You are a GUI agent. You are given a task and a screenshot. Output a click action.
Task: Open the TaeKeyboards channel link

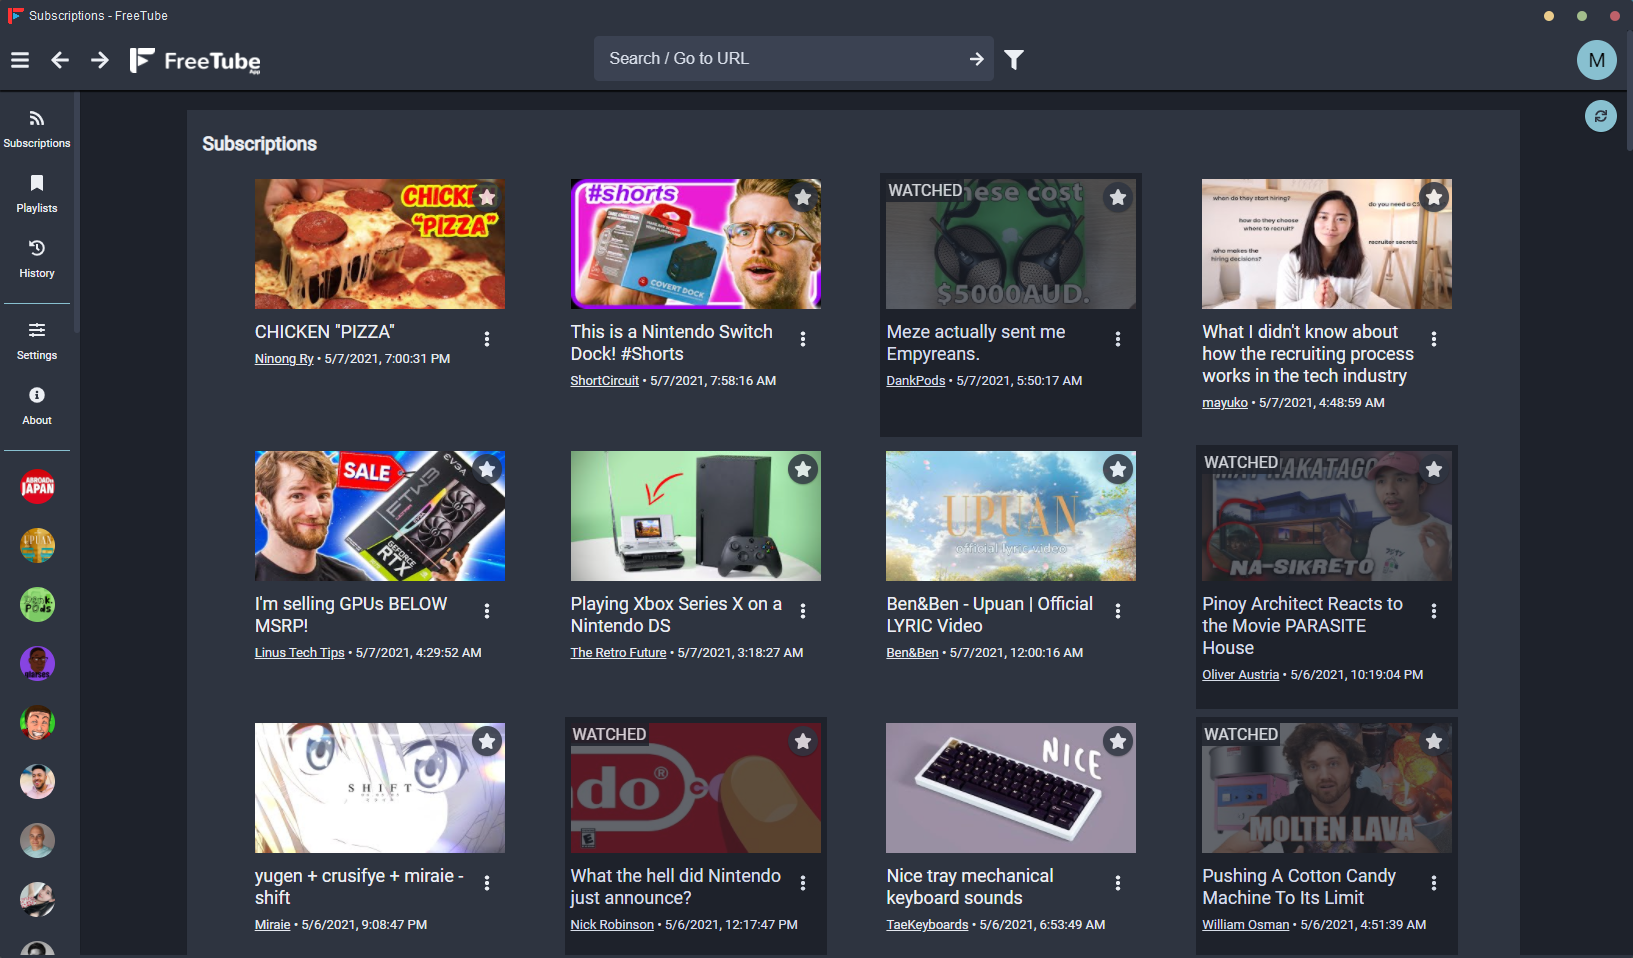[928, 925]
